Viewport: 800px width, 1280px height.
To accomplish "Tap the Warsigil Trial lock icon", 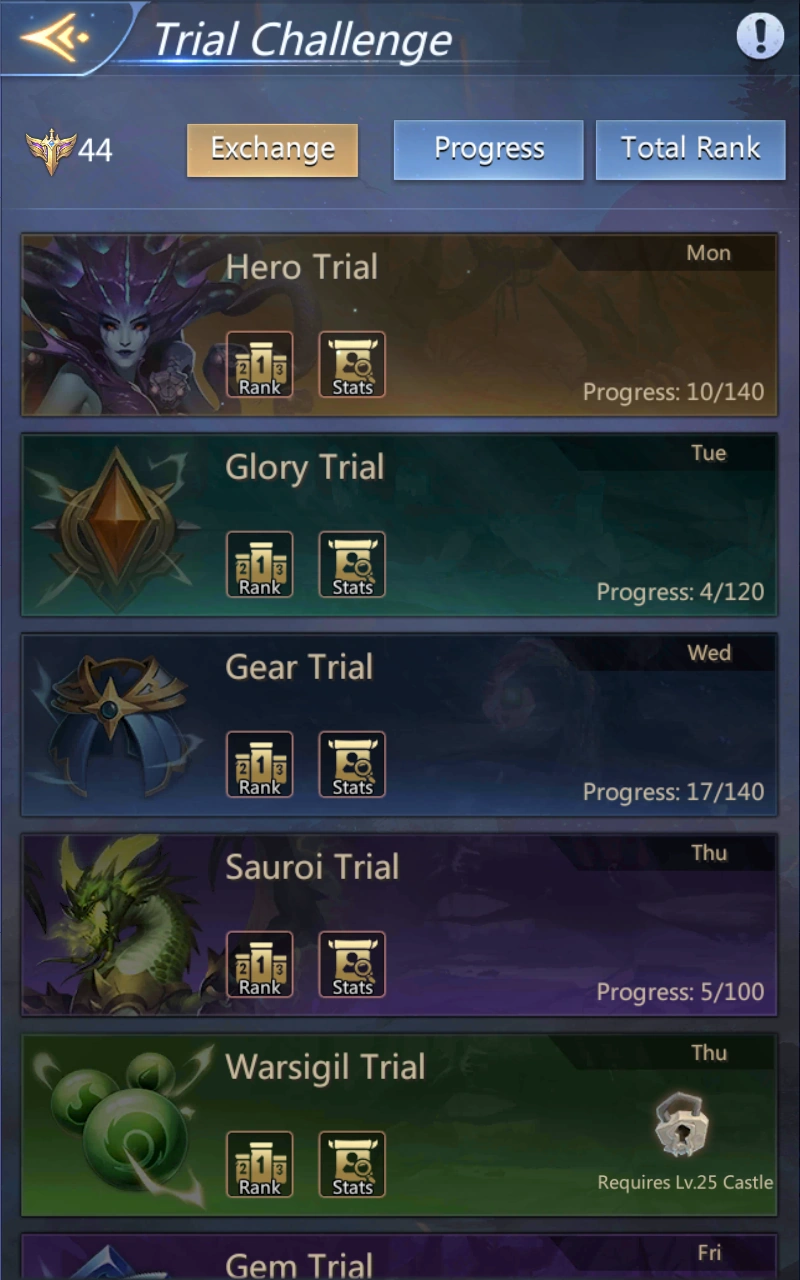I will [684, 1126].
